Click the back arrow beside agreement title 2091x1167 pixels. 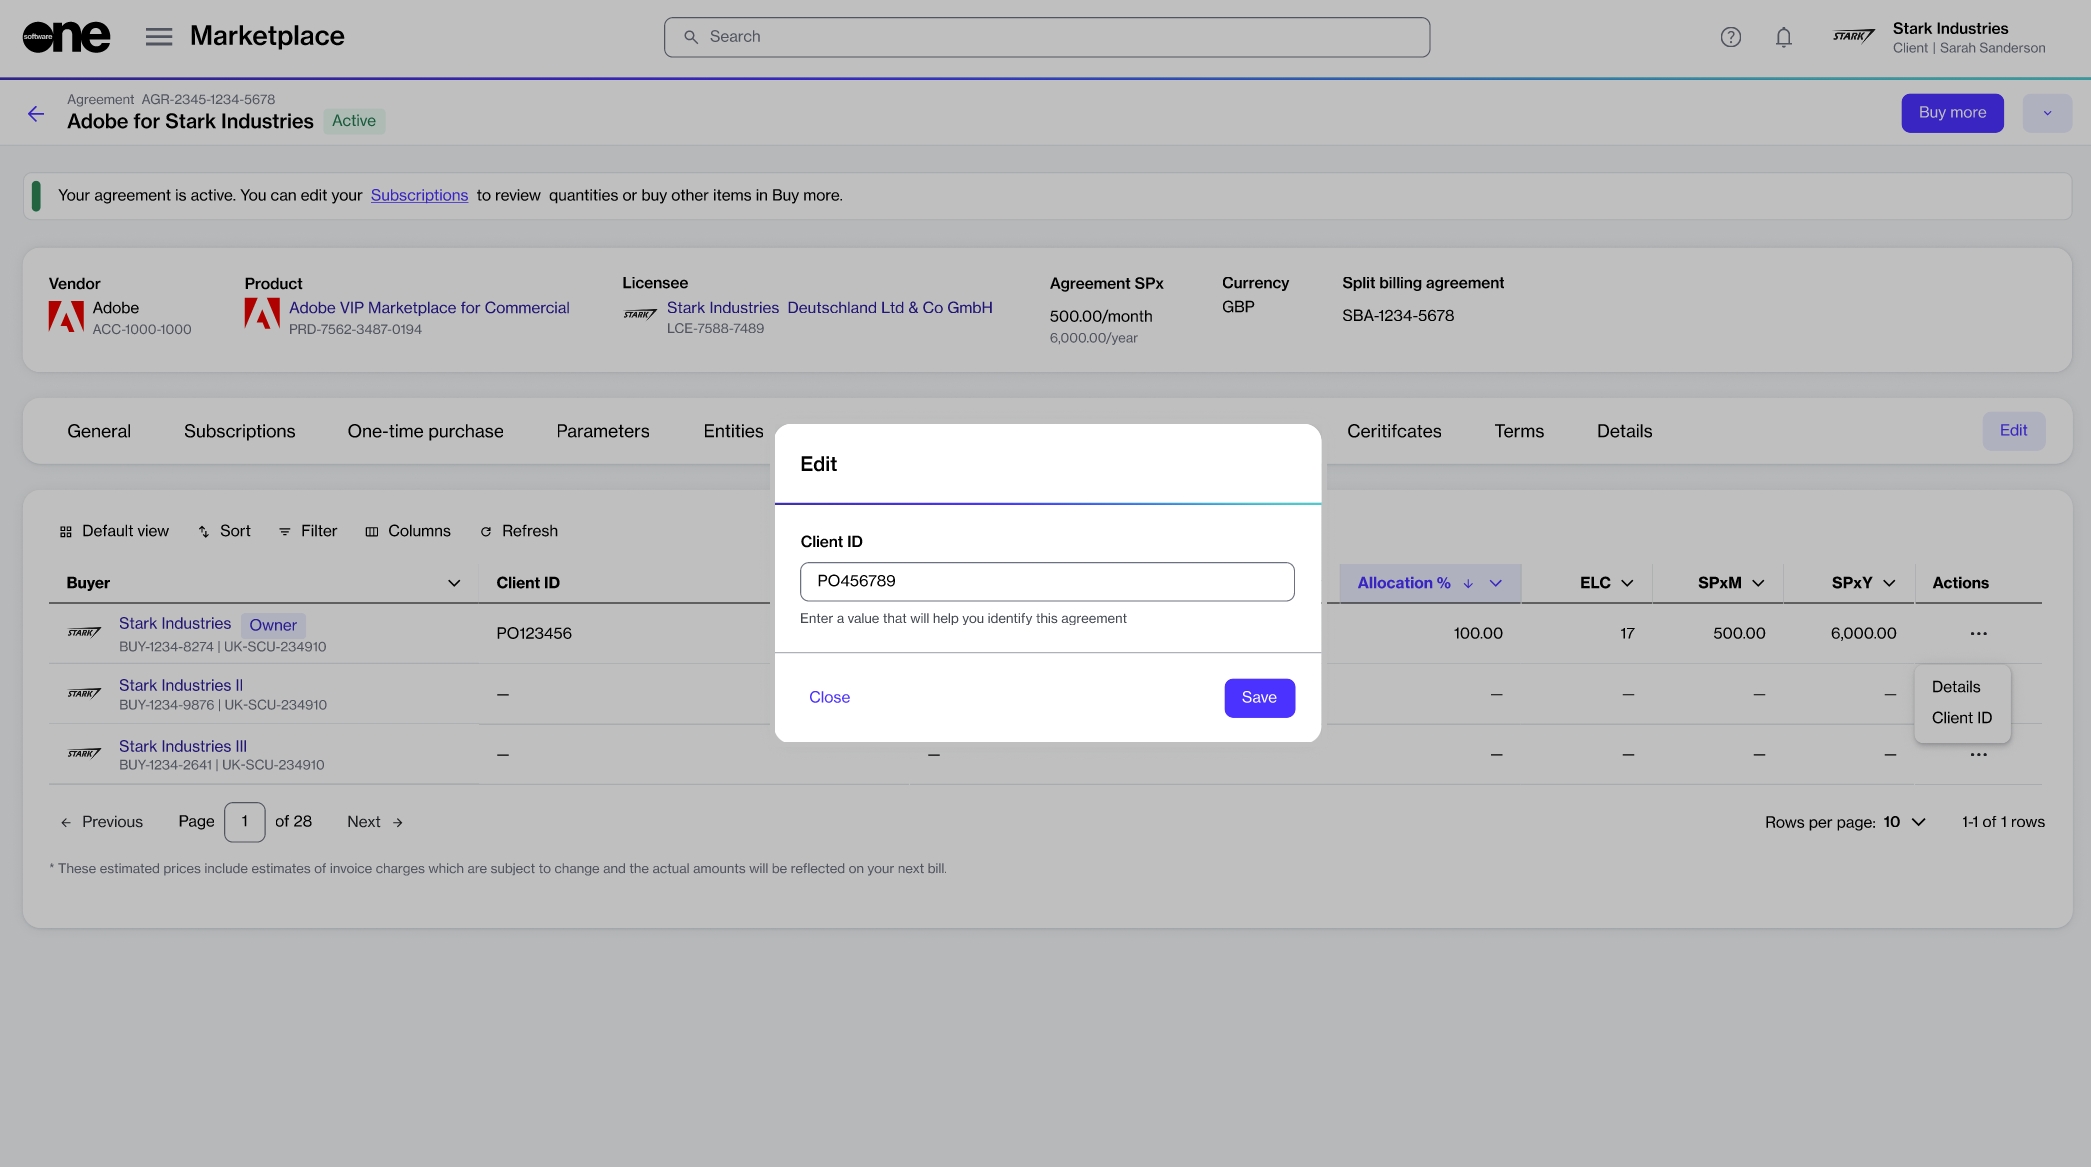coord(36,114)
